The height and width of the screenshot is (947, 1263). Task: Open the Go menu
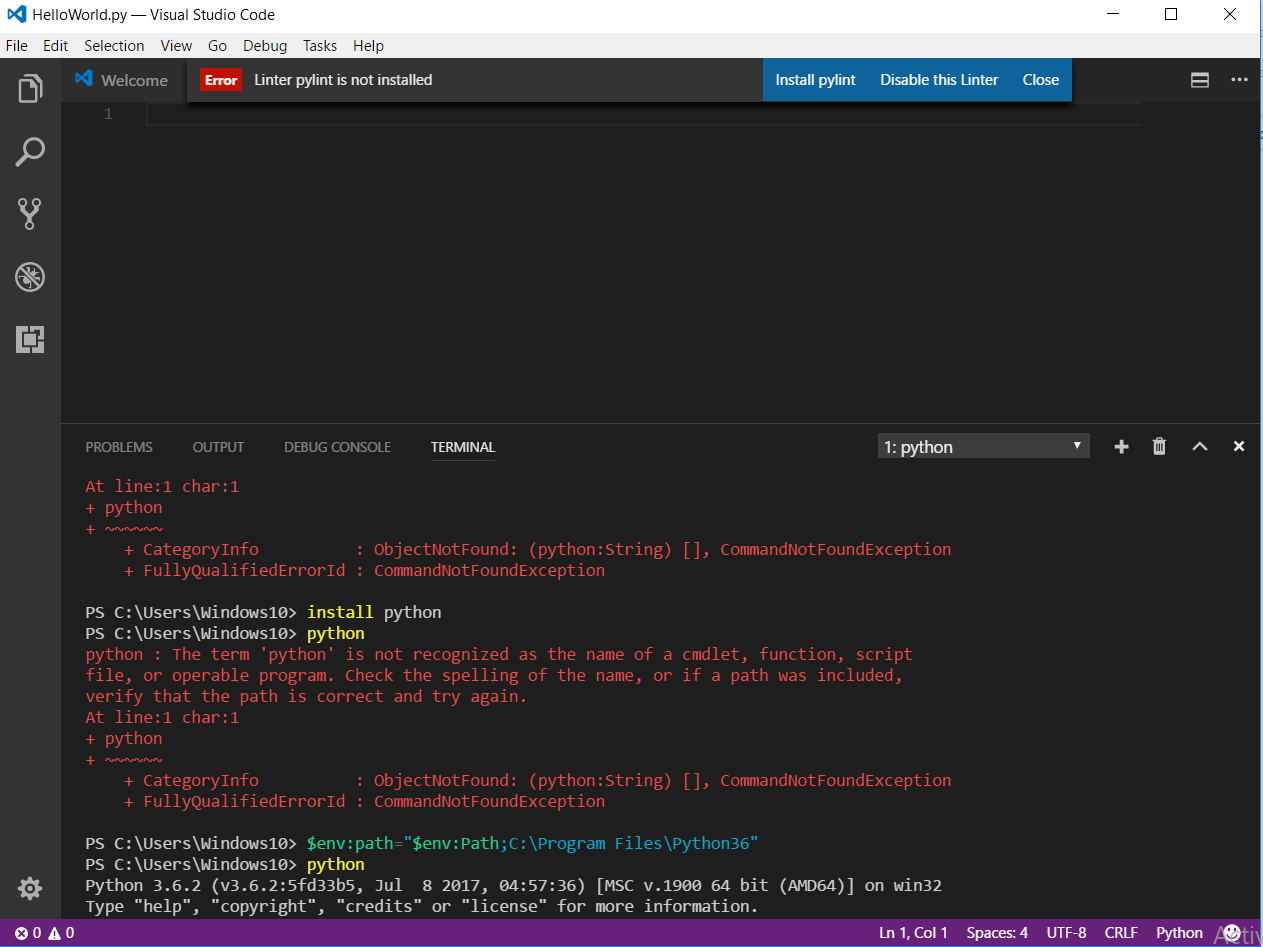point(218,46)
